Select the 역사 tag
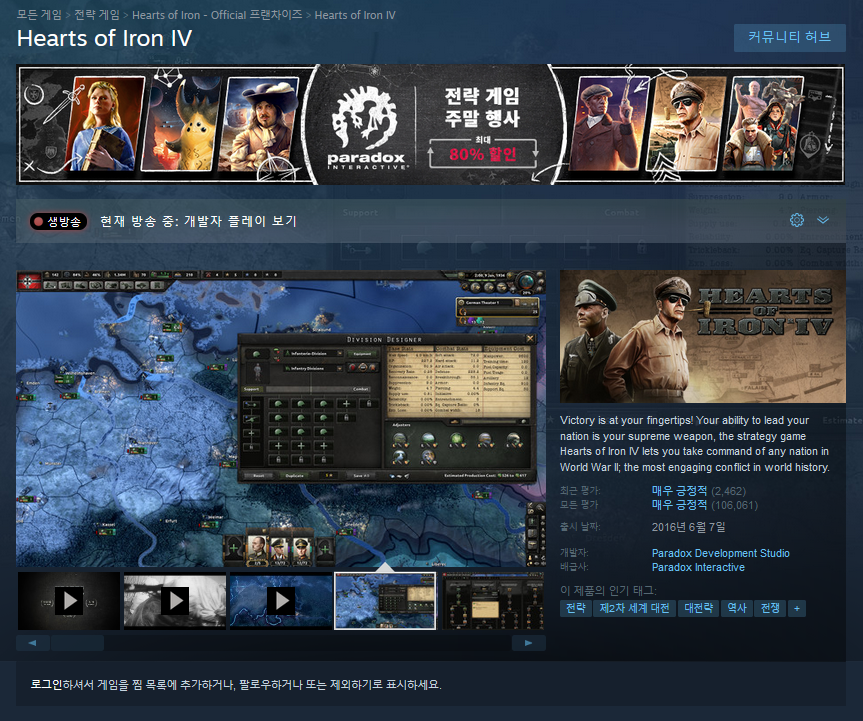The width and height of the screenshot is (863, 721). point(737,608)
